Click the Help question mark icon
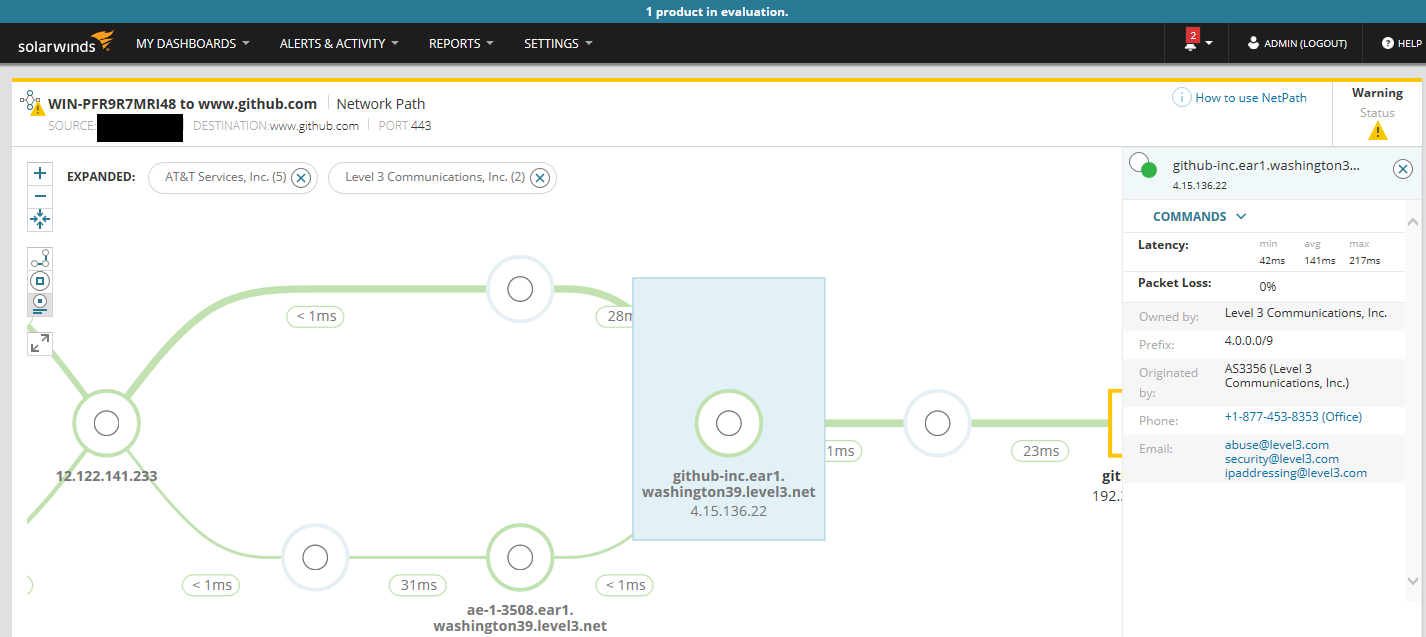1426x637 pixels. tap(1388, 43)
